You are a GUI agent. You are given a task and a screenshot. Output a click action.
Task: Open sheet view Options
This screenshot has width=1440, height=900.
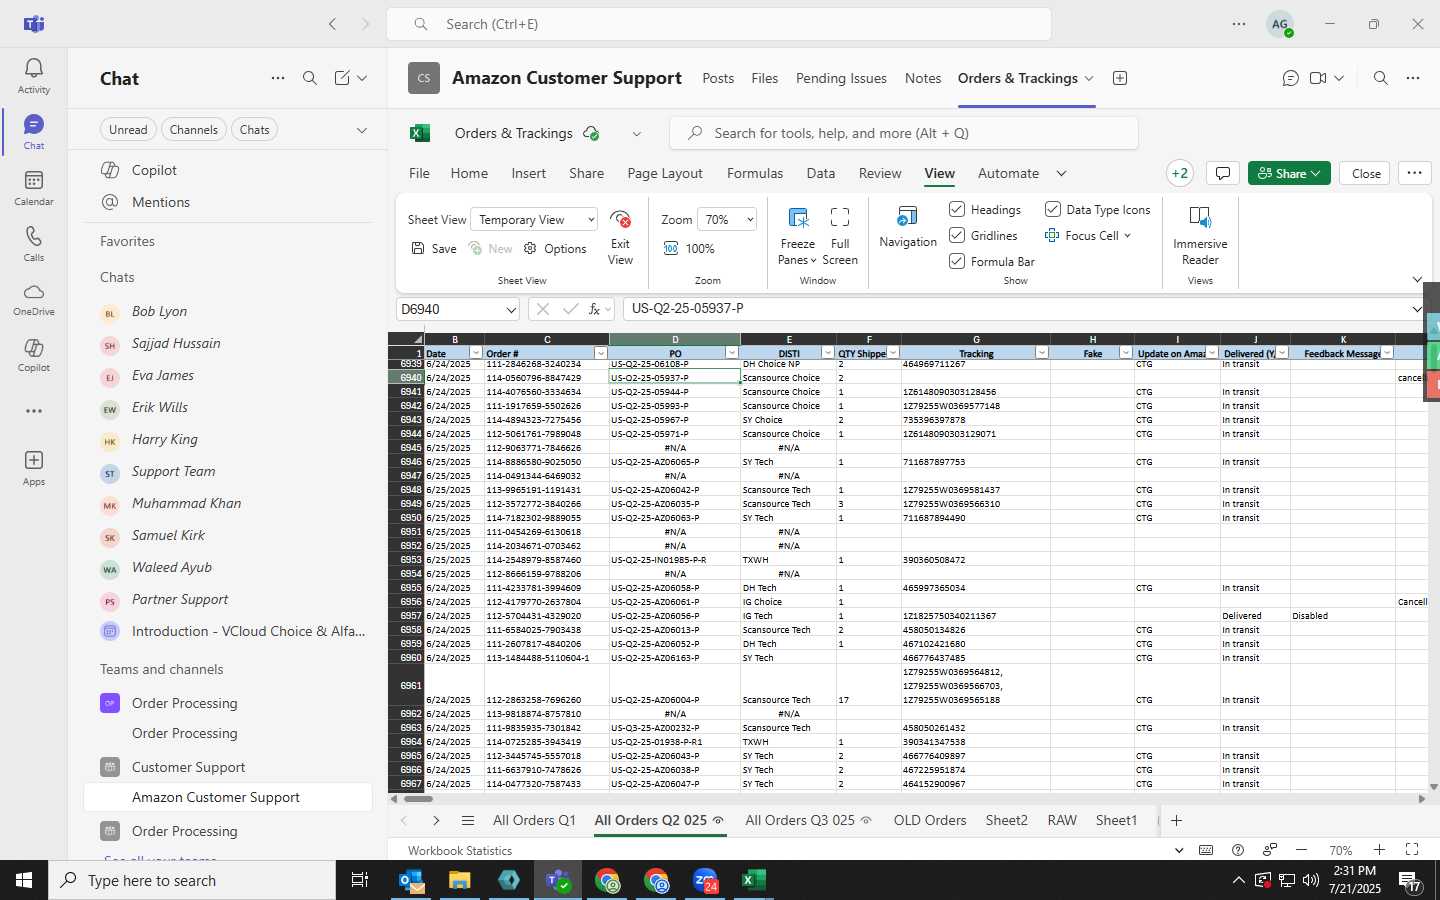coord(555,249)
